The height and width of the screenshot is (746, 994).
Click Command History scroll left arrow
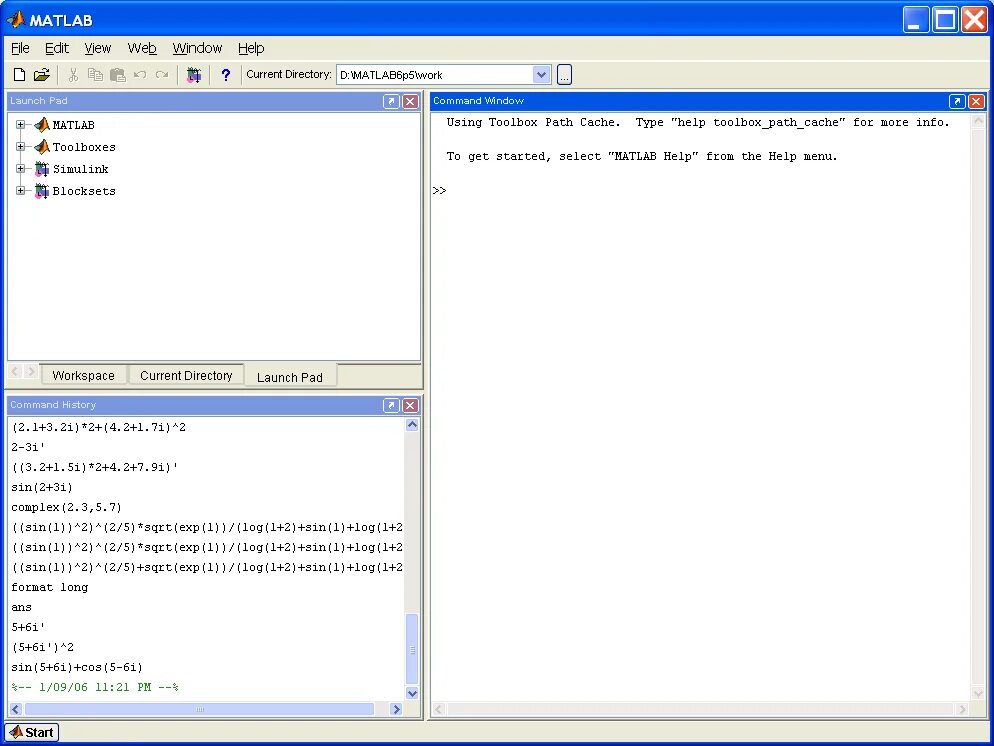coord(16,709)
